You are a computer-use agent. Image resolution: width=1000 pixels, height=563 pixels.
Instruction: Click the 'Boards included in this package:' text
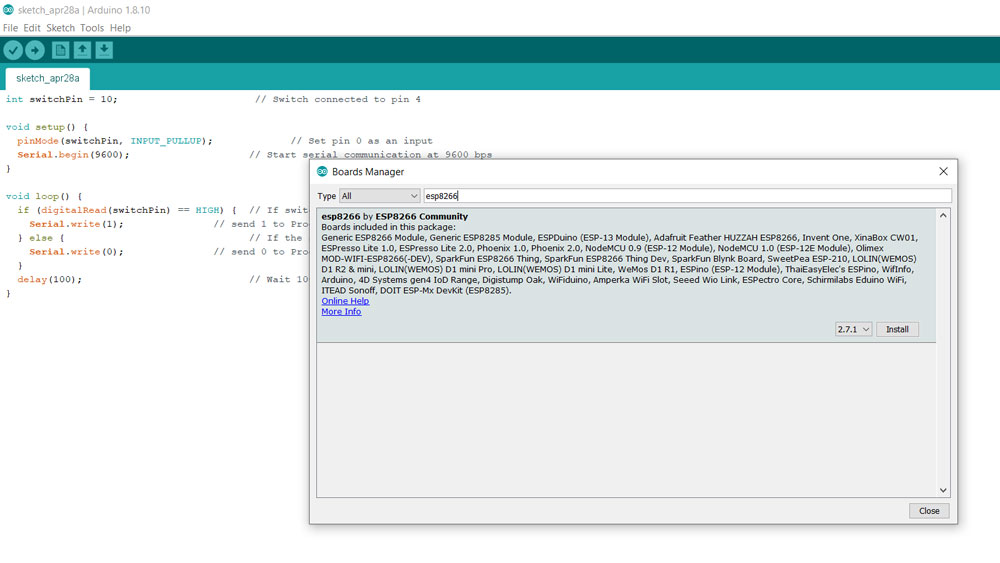click(388, 227)
